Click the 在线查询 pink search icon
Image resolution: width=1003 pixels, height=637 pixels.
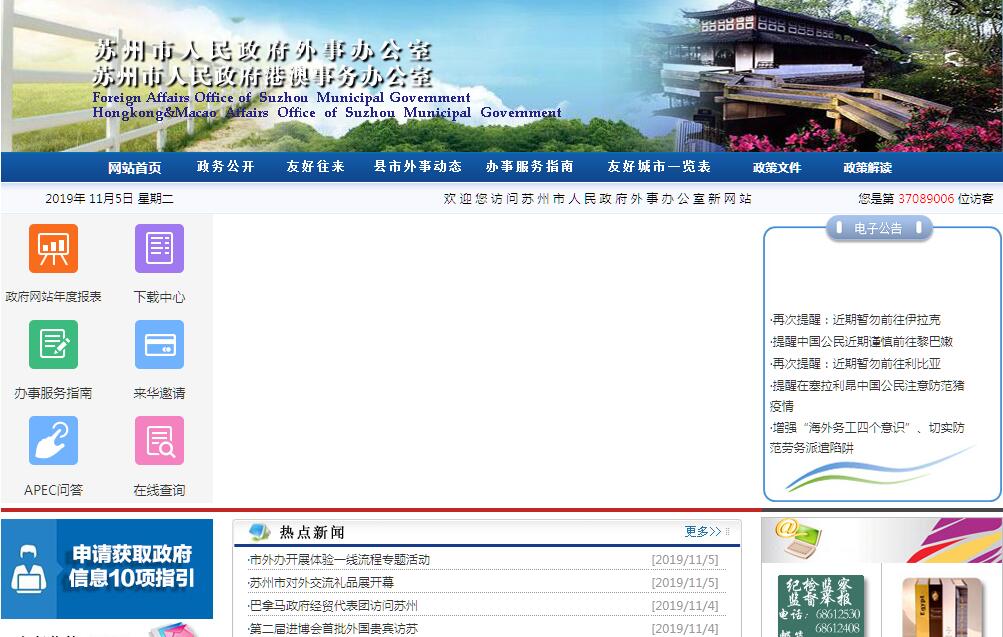tap(159, 441)
